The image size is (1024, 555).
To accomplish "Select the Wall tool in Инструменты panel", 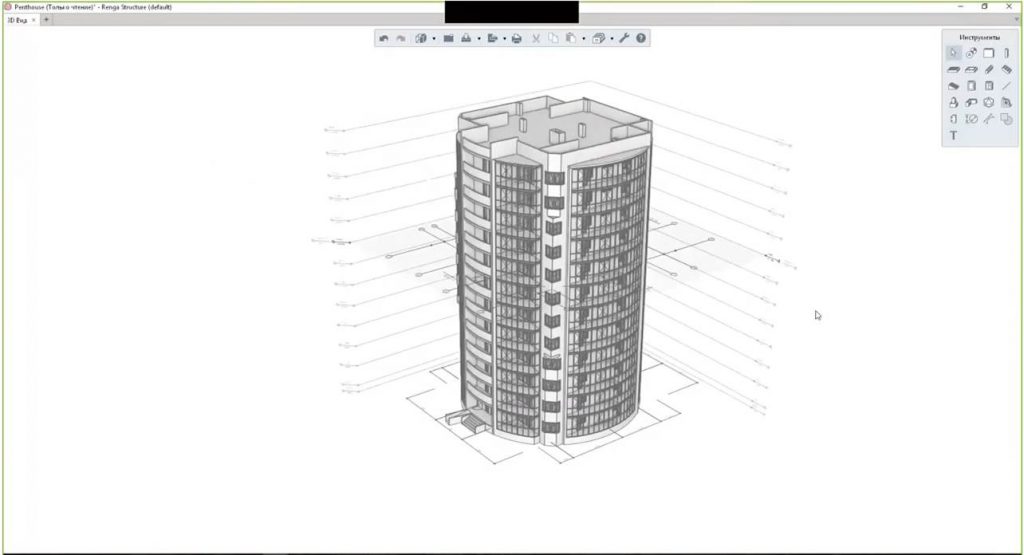I will tap(988, 53).
